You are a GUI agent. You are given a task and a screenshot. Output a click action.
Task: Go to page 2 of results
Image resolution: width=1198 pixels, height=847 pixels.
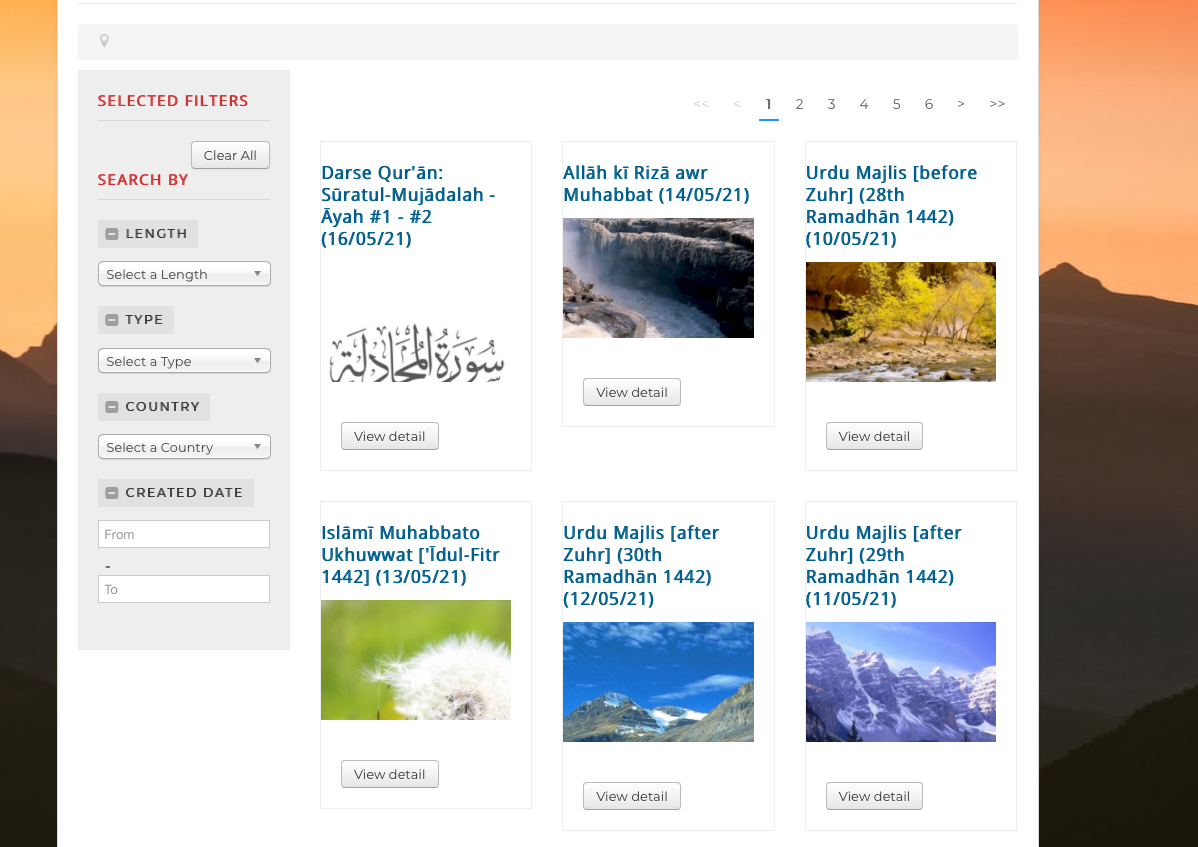799,105
